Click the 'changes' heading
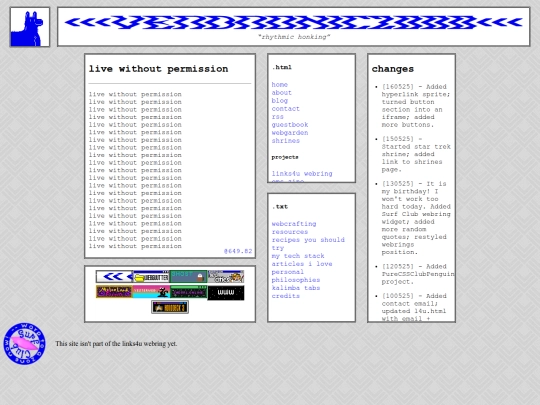This screenshot has height=405, width=540. click(393, 69)
